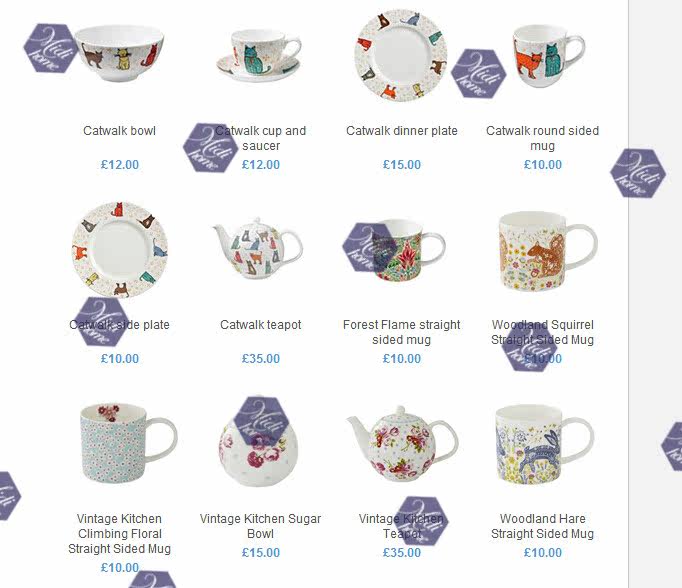
Task: Click the £15.00 price under dinner plate
Action: (x=401, y=165)
